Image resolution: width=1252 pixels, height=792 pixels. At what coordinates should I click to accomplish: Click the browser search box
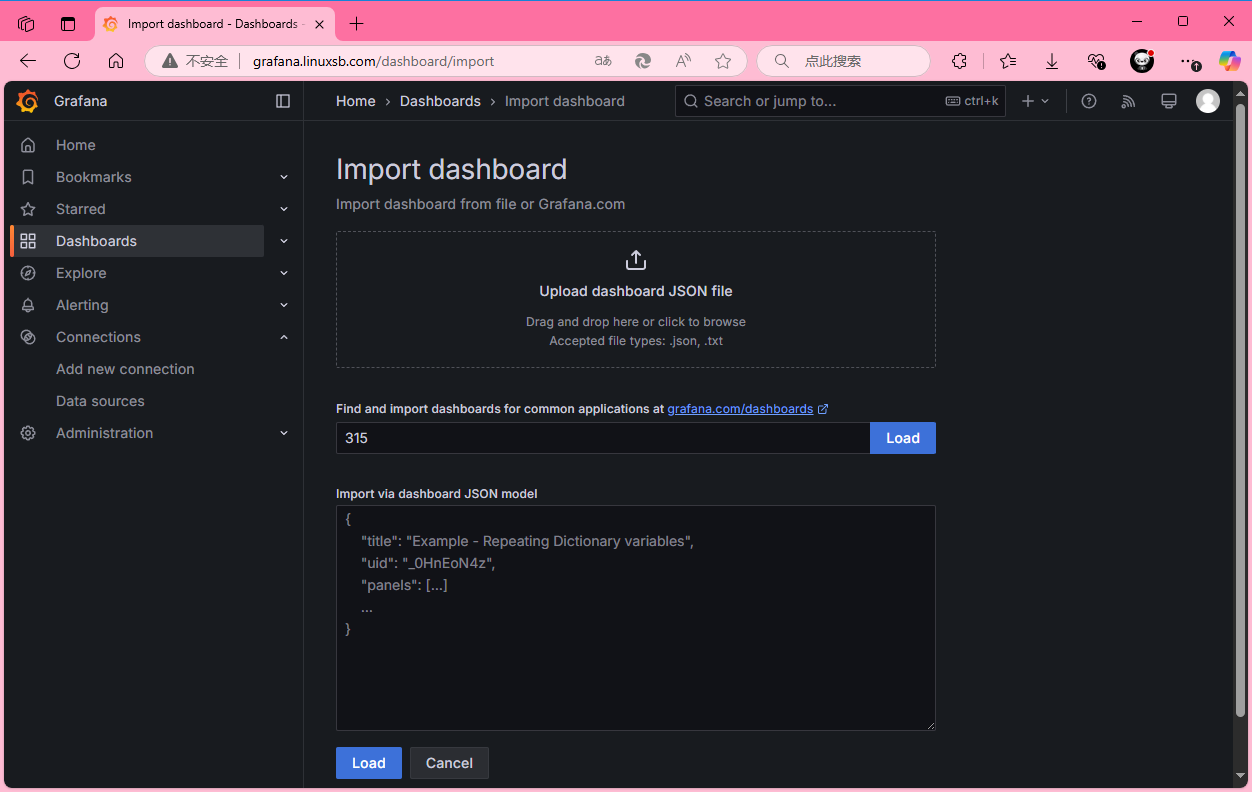(x=843, y=61)
